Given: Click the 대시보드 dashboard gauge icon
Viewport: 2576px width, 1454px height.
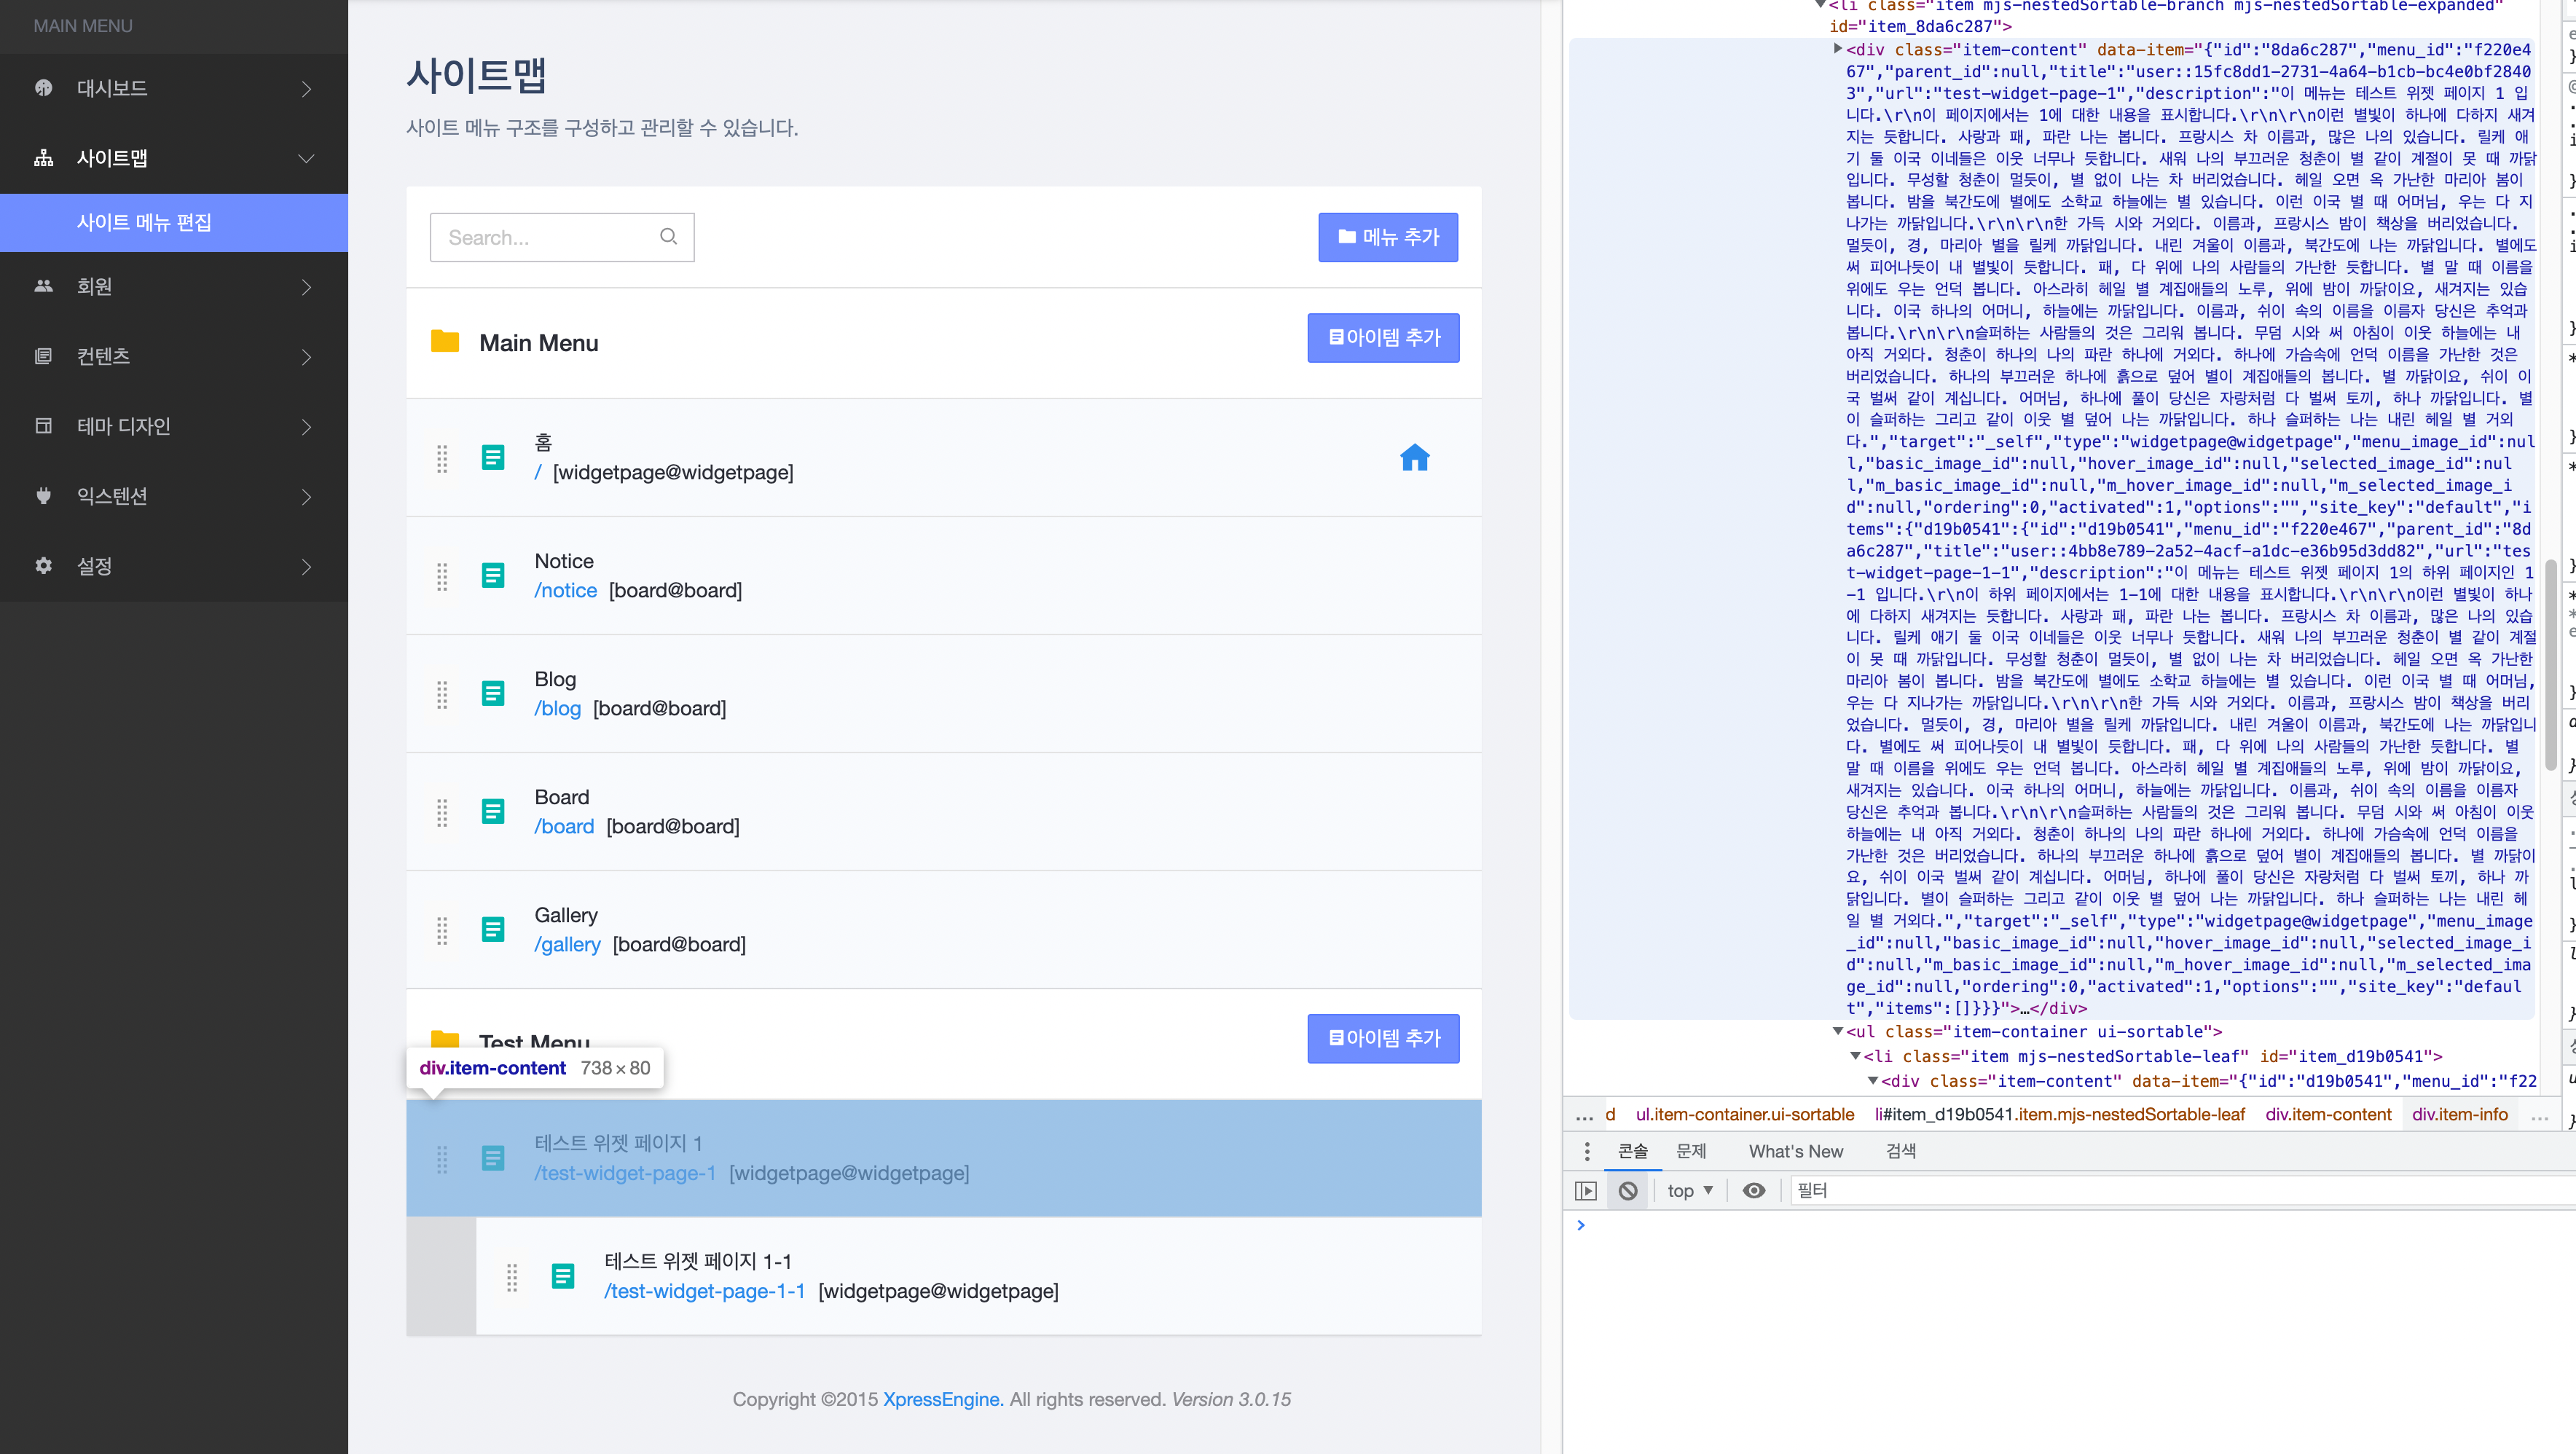Looking at the screenshot, I should click(43, 88).
